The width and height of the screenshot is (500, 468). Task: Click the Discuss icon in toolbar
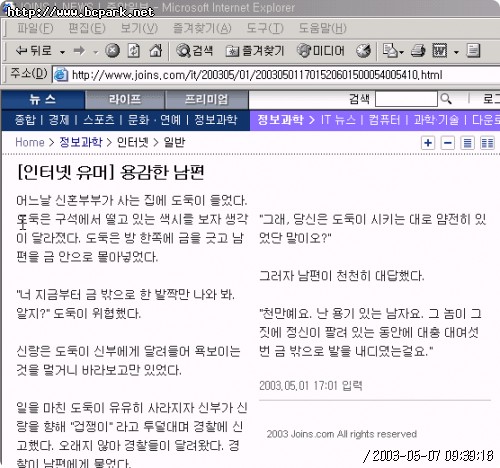473,51
